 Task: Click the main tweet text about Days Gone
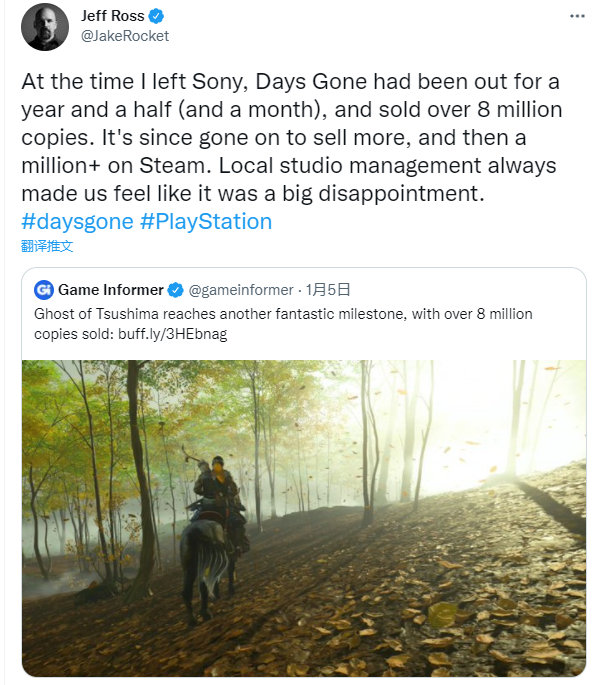pos(291,138)
